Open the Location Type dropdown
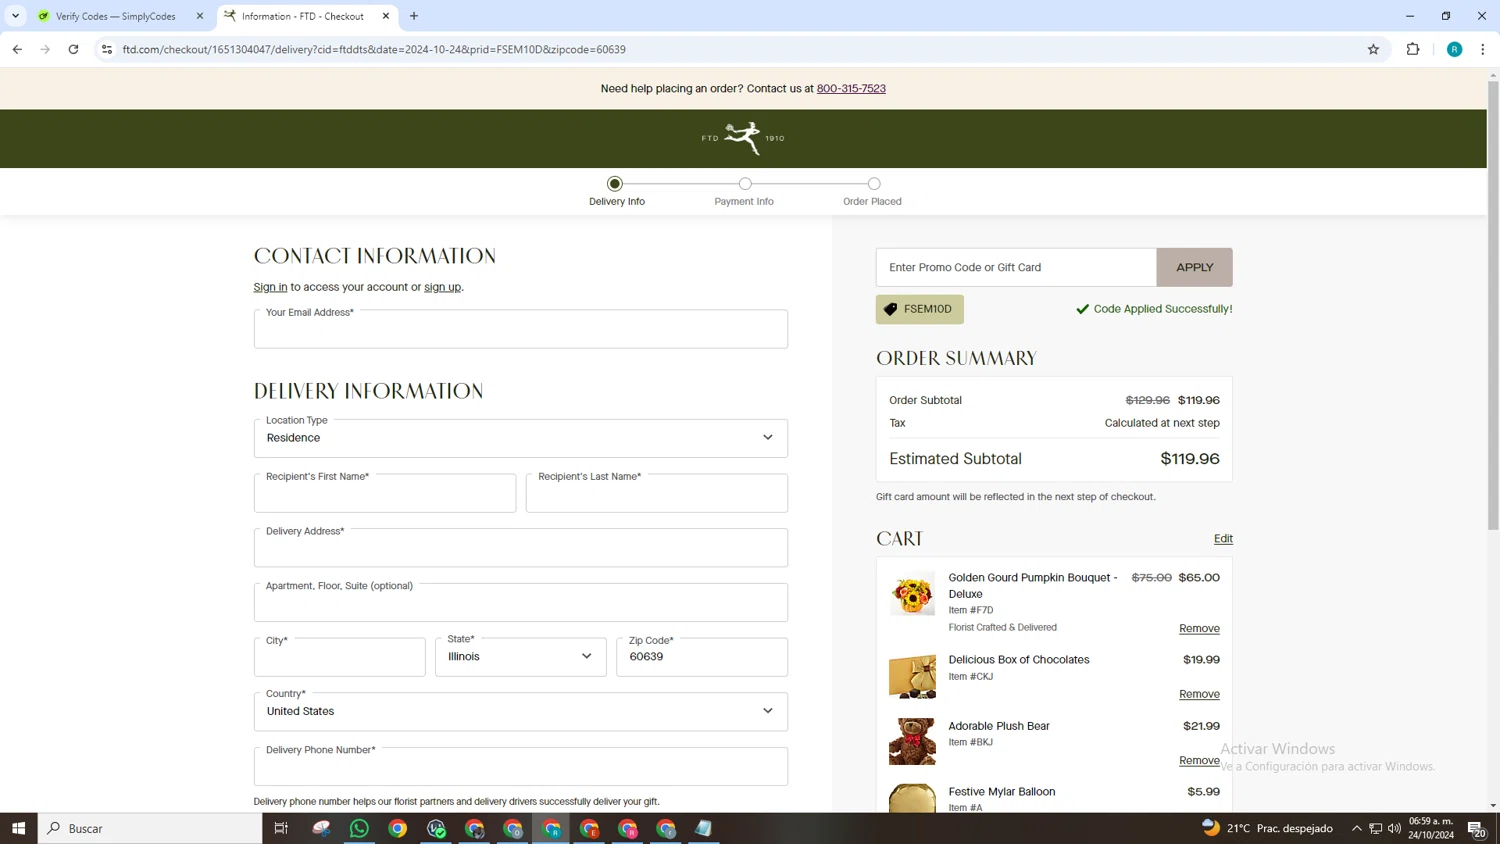Viewport: 1500px width, 844px height. pos(520,438)
